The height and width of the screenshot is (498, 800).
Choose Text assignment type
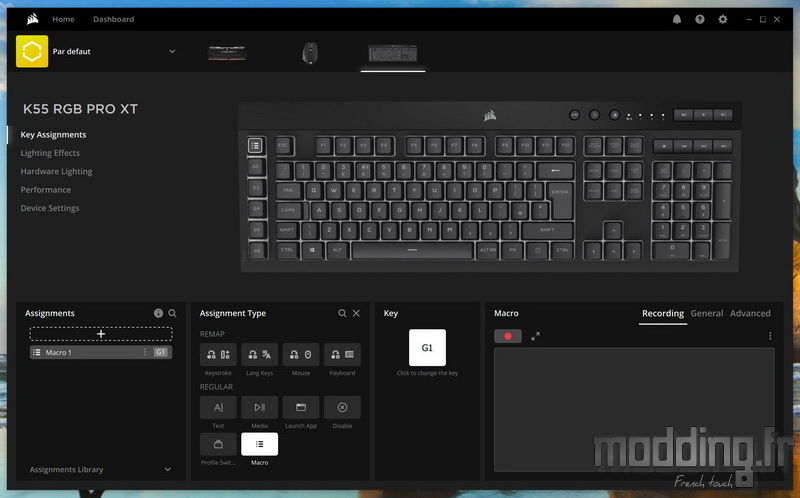coord(218,407)
